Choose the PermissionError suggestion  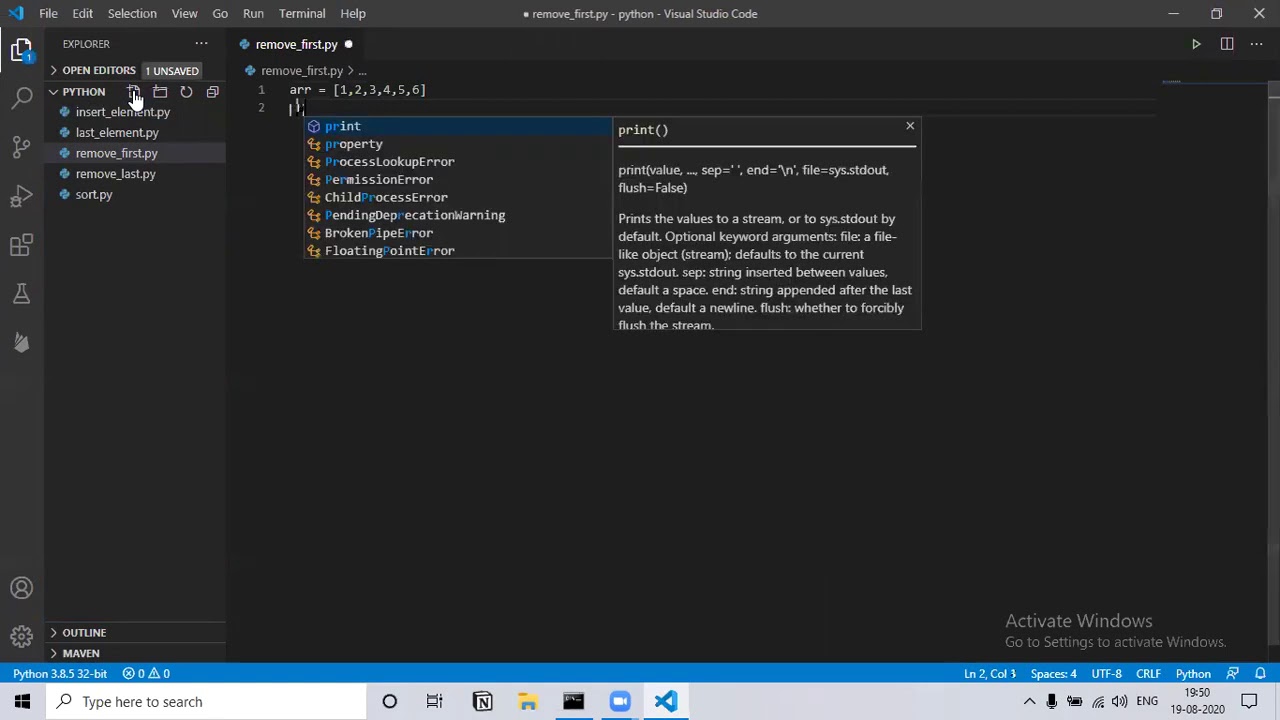click(x=458, y=180)
